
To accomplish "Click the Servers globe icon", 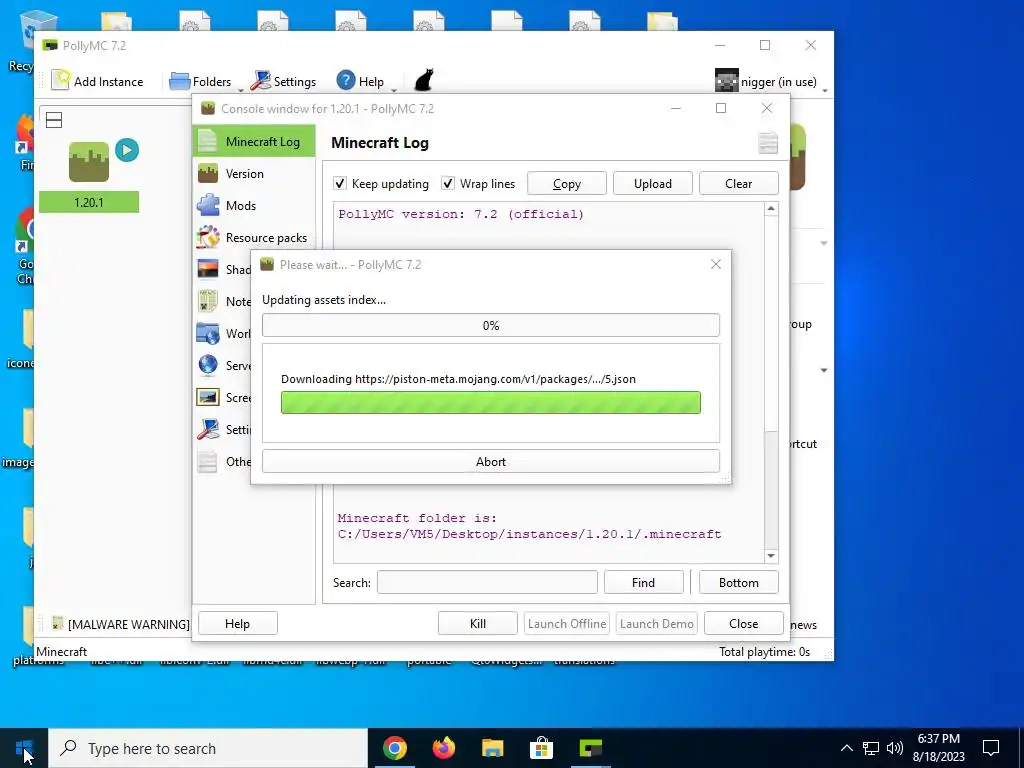I will pyautogui.click(x=208, y=365).
